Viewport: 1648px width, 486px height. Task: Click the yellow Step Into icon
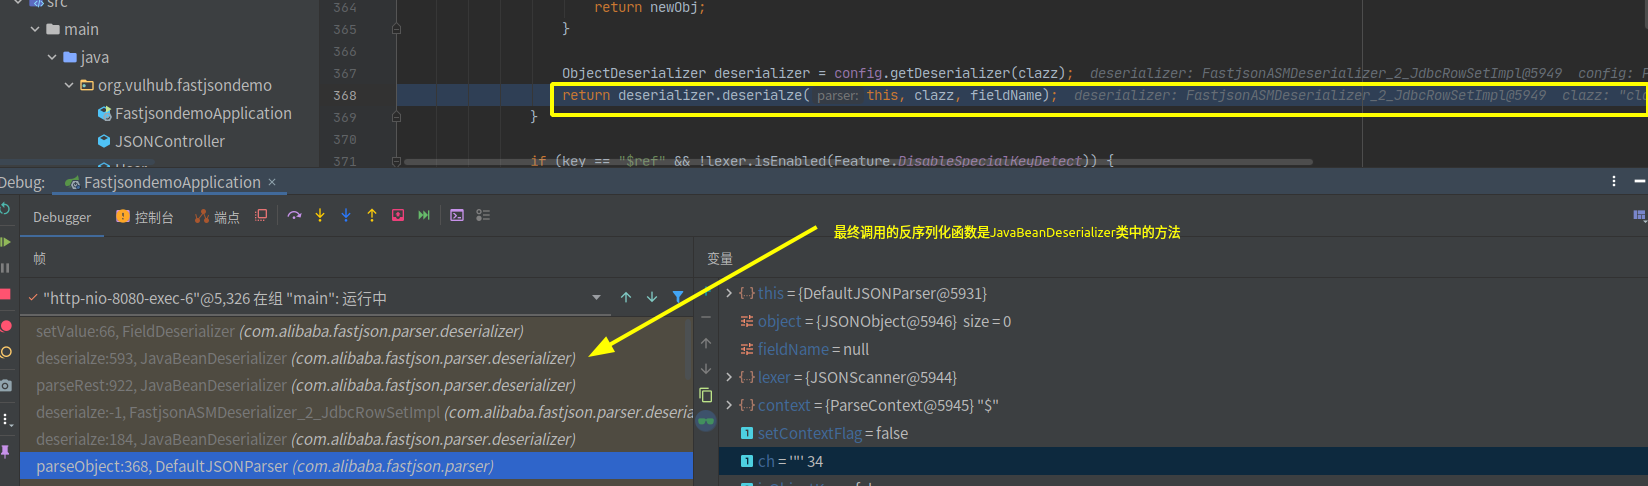point(320,216)
